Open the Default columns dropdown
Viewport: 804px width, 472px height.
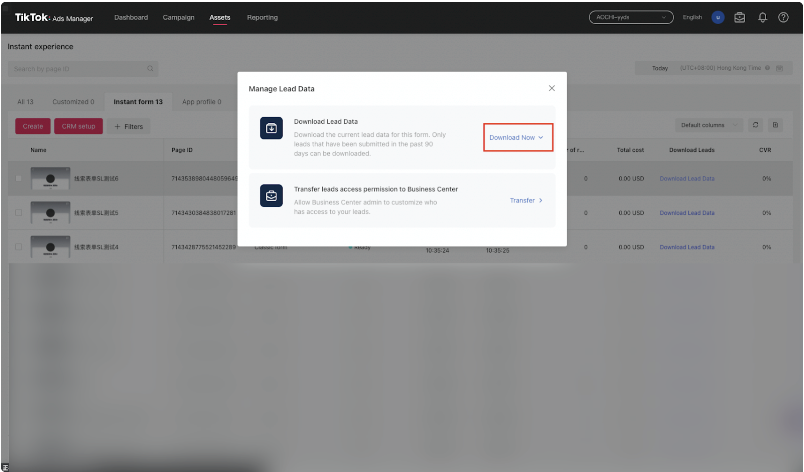pyautogui.click(x=708, y=125)
